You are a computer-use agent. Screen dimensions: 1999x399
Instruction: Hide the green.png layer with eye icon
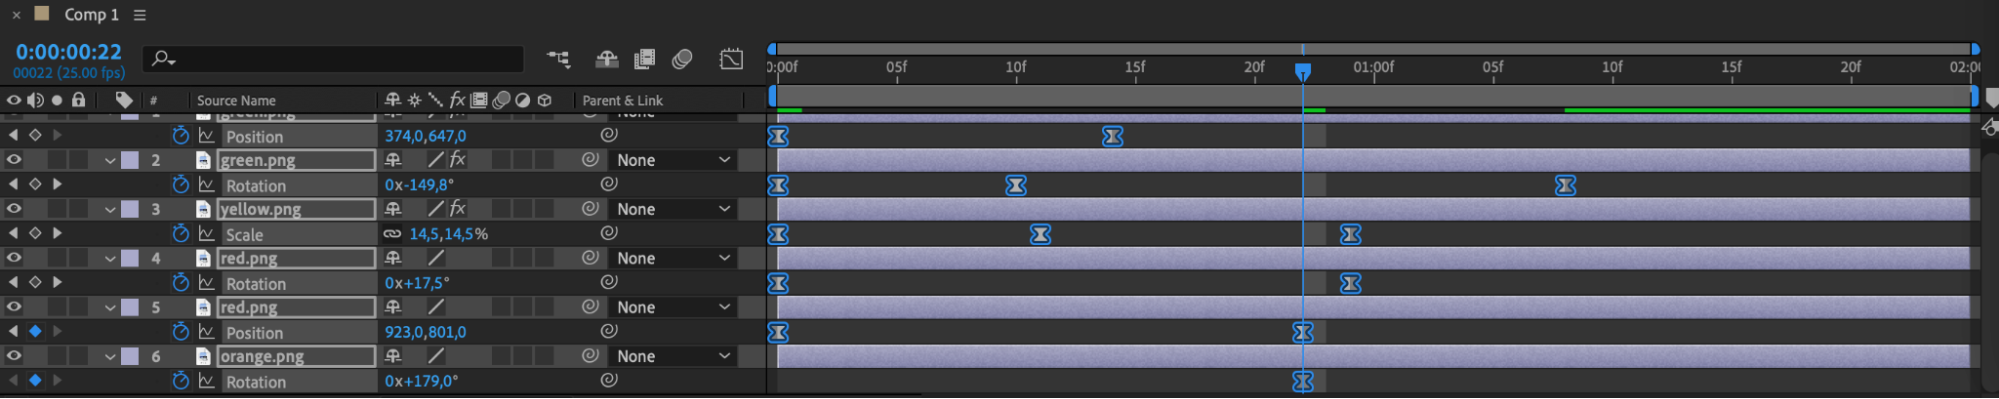pyautogui.click(x=14, y=160)
